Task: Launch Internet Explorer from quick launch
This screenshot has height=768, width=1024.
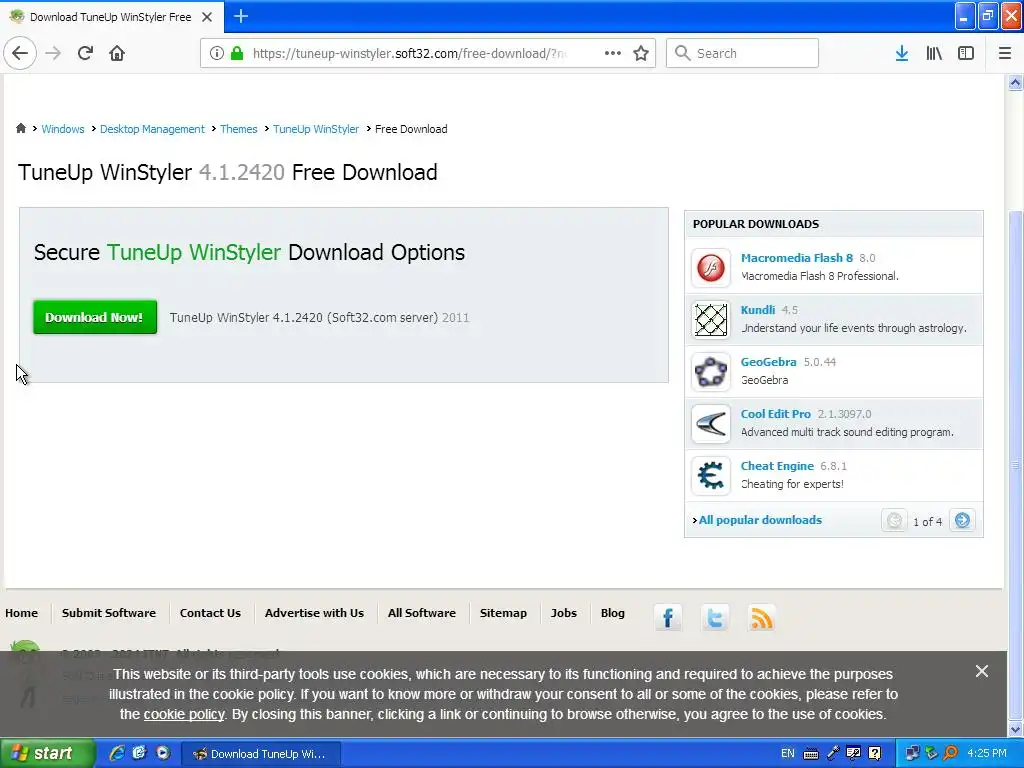Action: pos(117,753)
